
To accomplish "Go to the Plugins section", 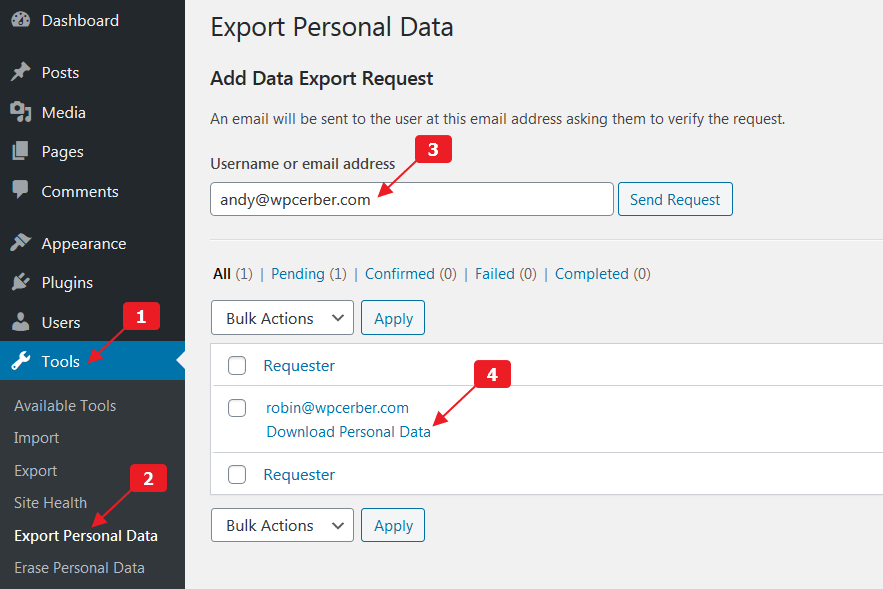I will 67,283.
